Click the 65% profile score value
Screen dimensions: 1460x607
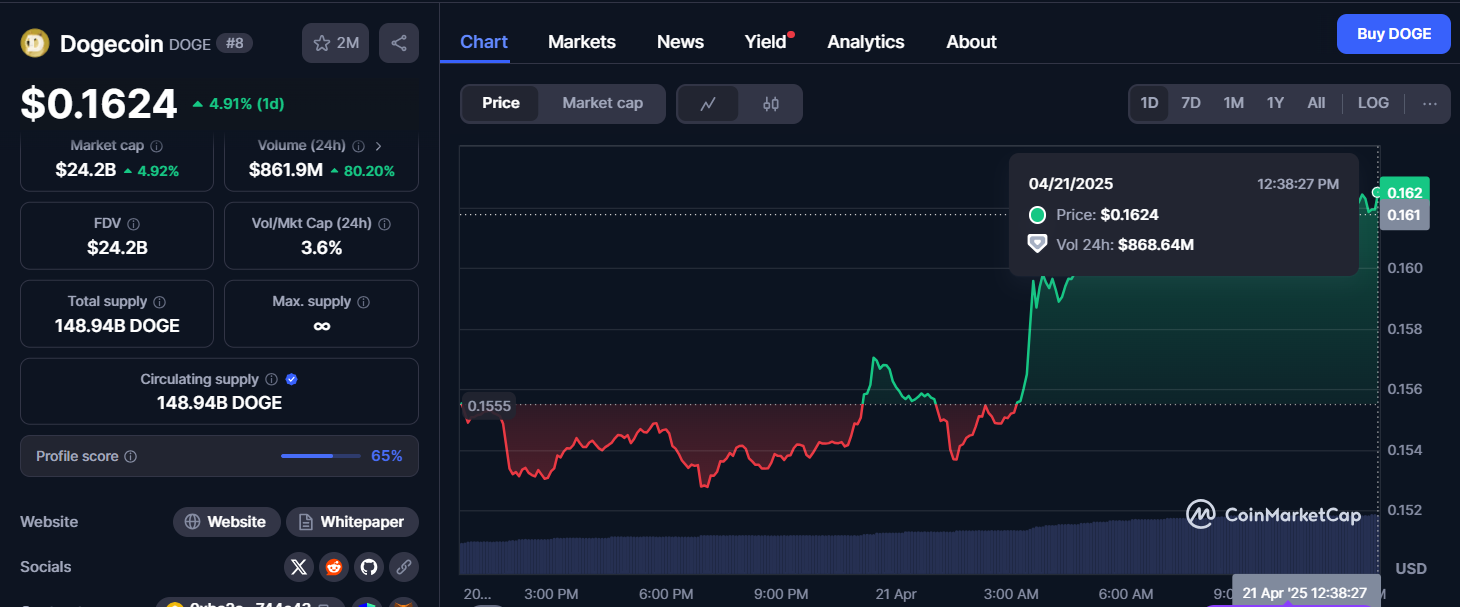(386, 456)
